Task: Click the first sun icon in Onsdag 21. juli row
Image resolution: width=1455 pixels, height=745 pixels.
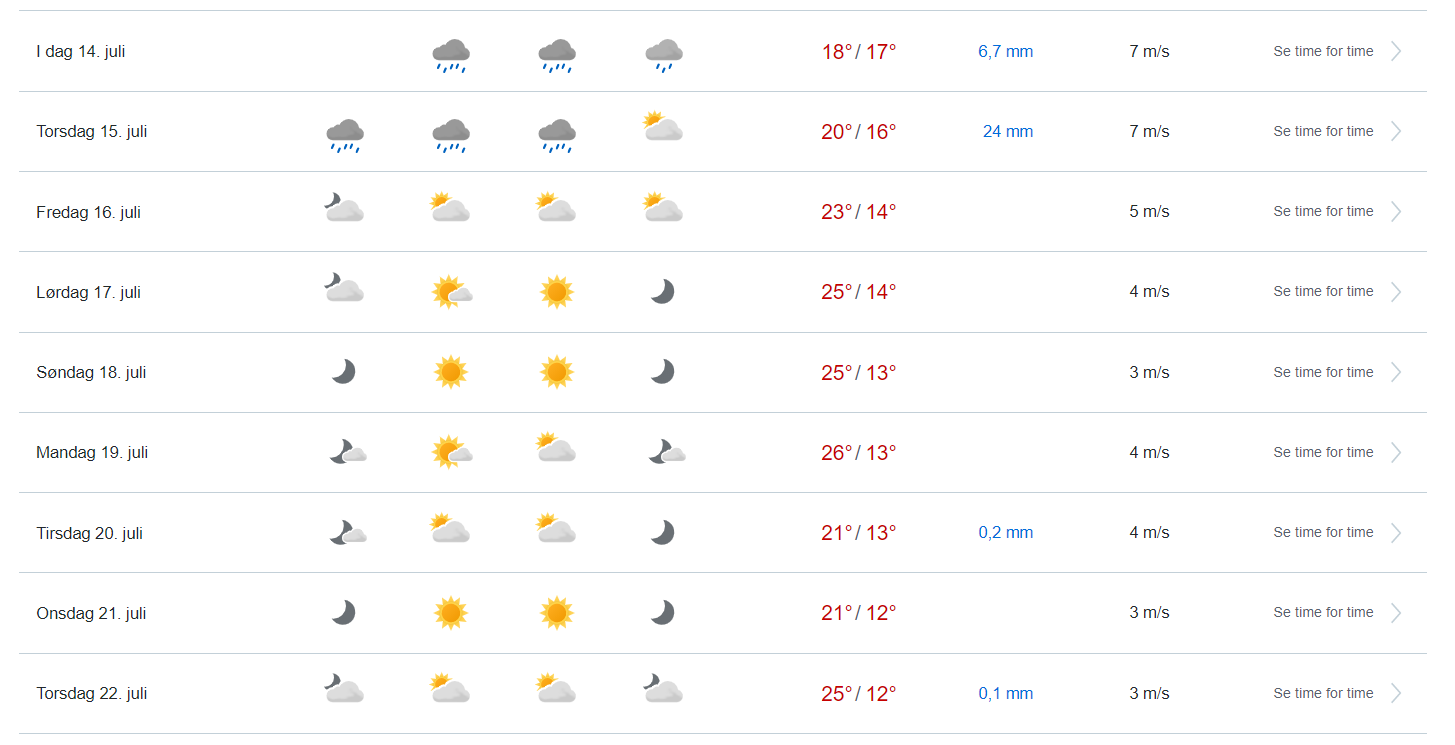Action: pyautogui.click(x=451, y=612)
